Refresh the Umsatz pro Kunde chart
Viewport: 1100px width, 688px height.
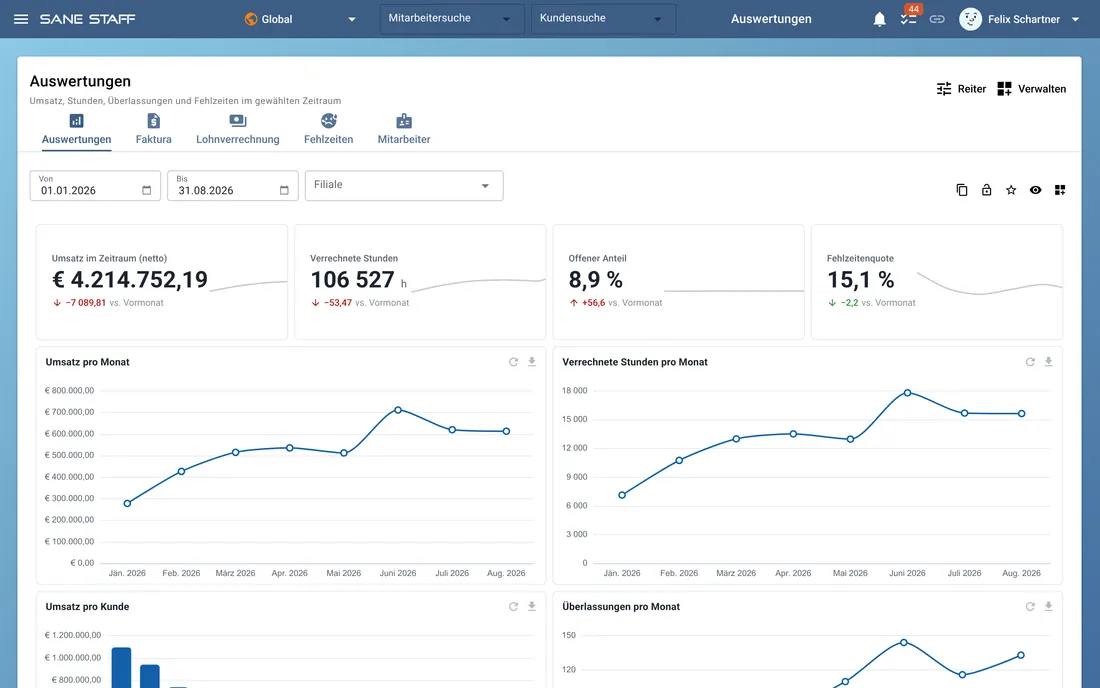pos(514,607)
